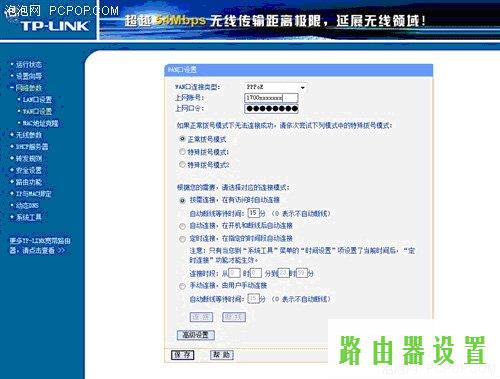Click the 保存 button
The width and height of the screenshot is (500, 379).
[182, 355]
